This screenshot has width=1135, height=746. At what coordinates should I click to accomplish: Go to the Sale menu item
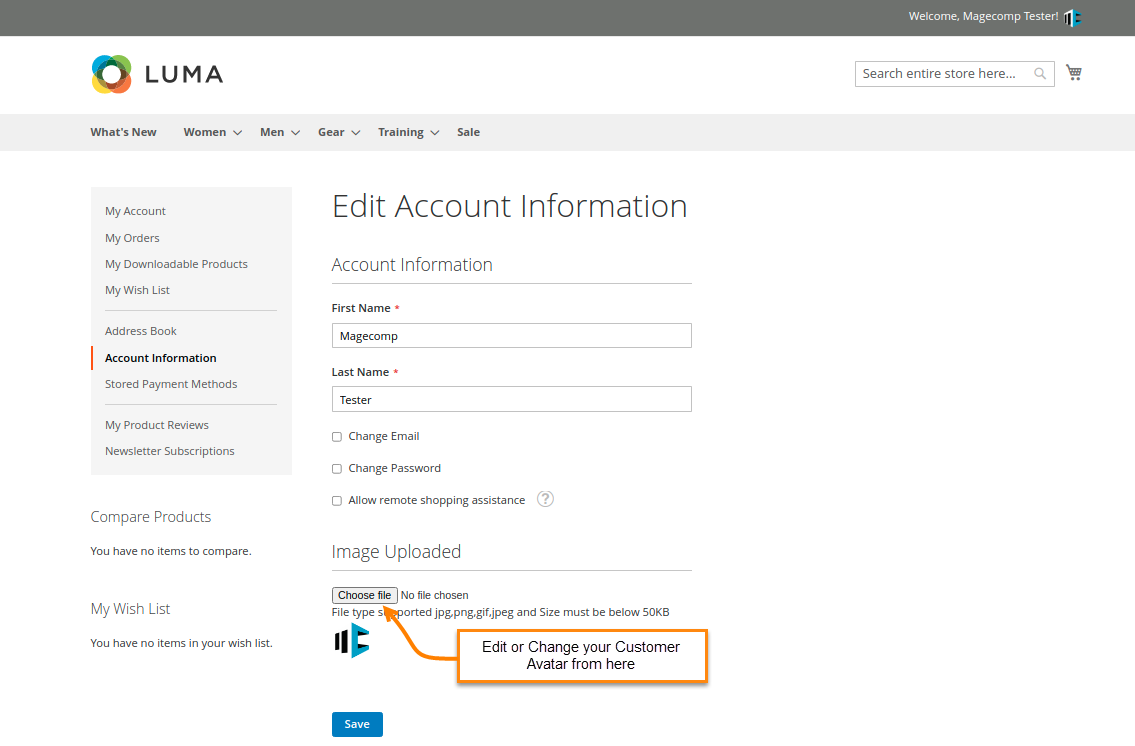click(x=468, y=132)
